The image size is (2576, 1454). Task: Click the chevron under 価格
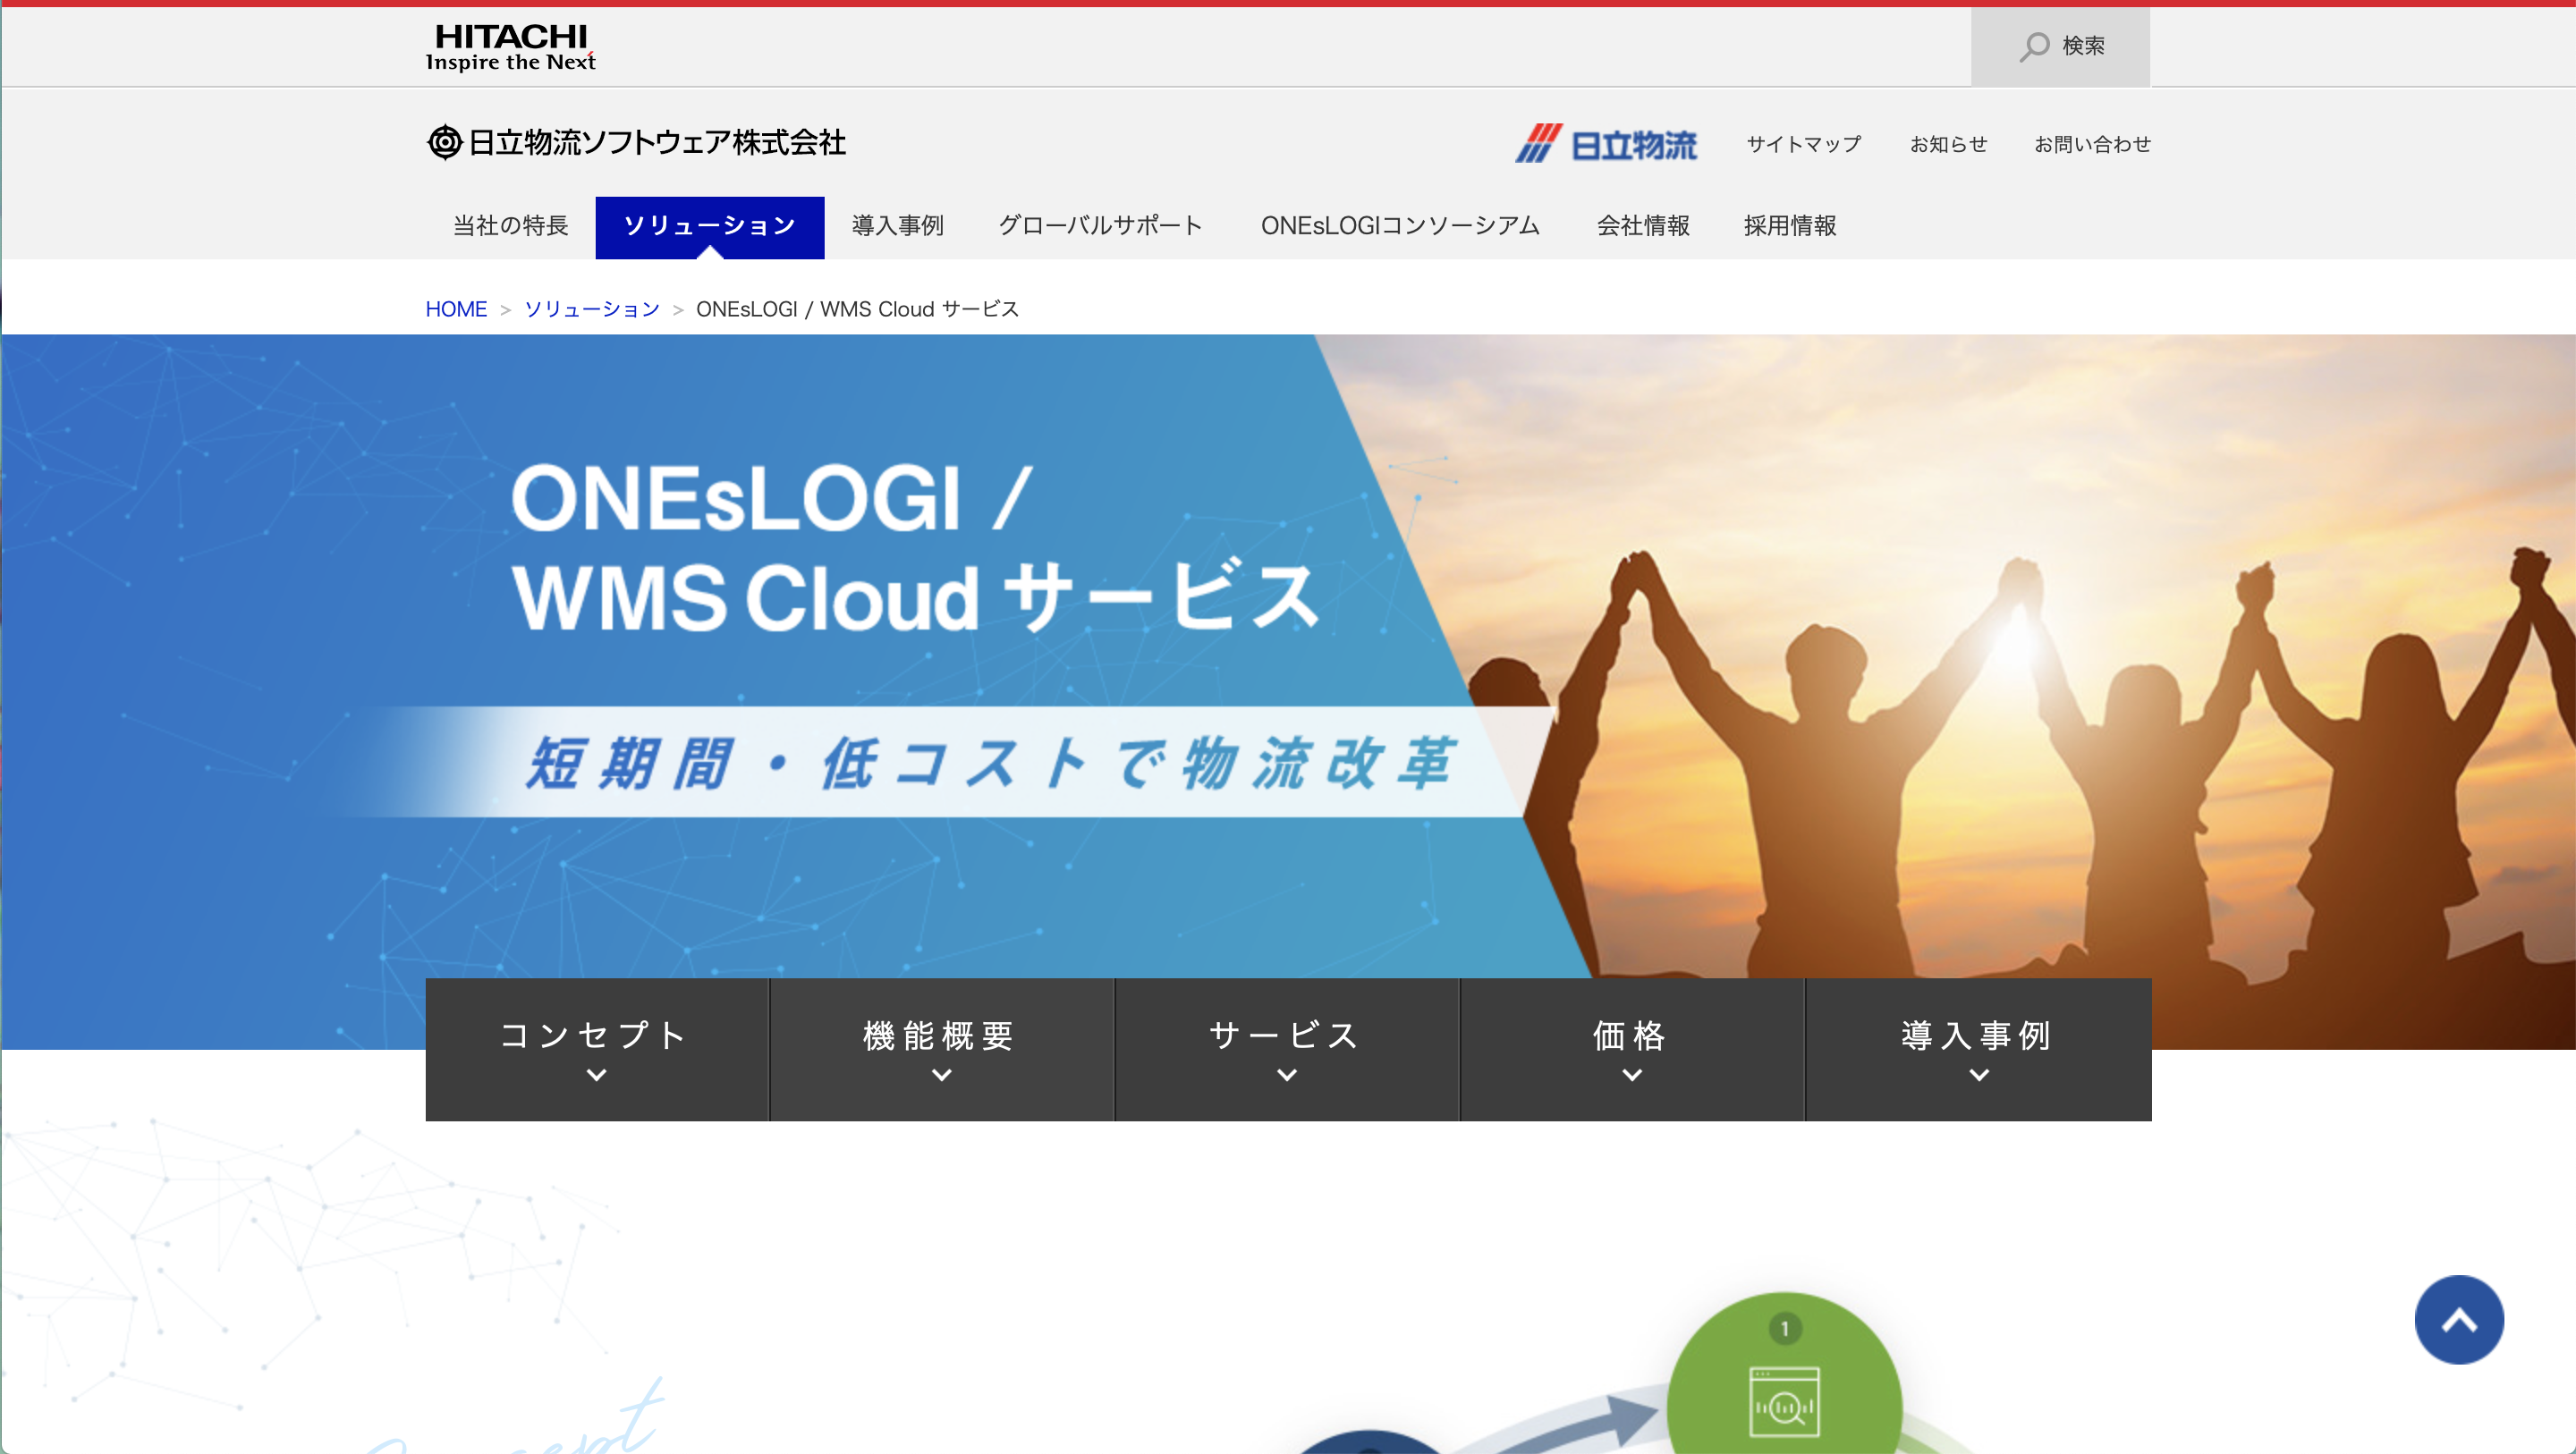click(1632, 1075)
